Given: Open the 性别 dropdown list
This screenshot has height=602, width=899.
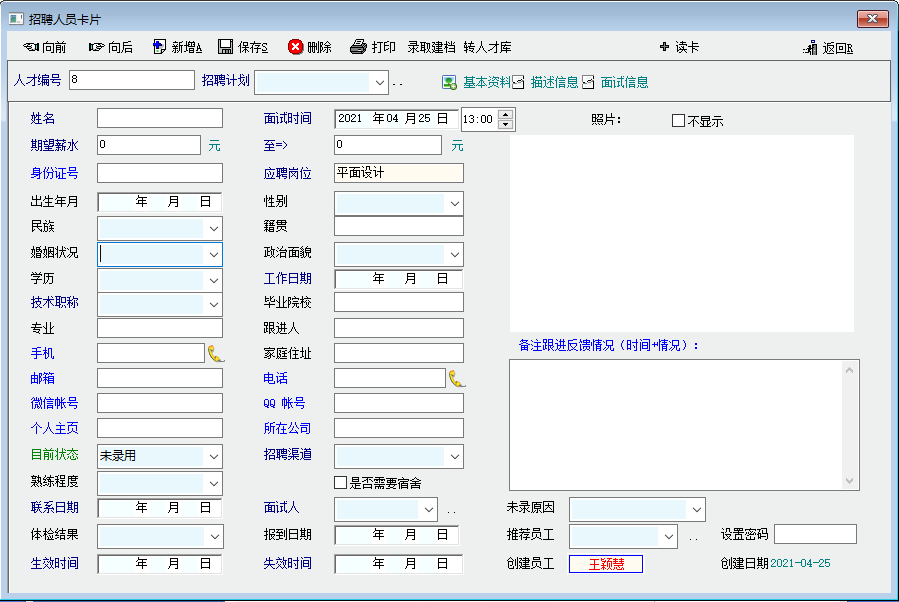Looking at the screenshot, I should point(455,204).
